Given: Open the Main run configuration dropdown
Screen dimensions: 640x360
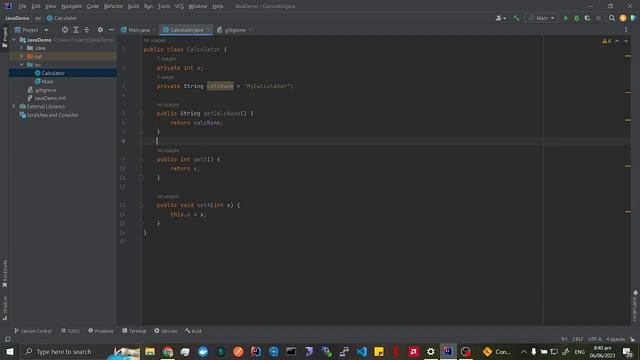Looking at the screenshot, I should pos(542,18).
